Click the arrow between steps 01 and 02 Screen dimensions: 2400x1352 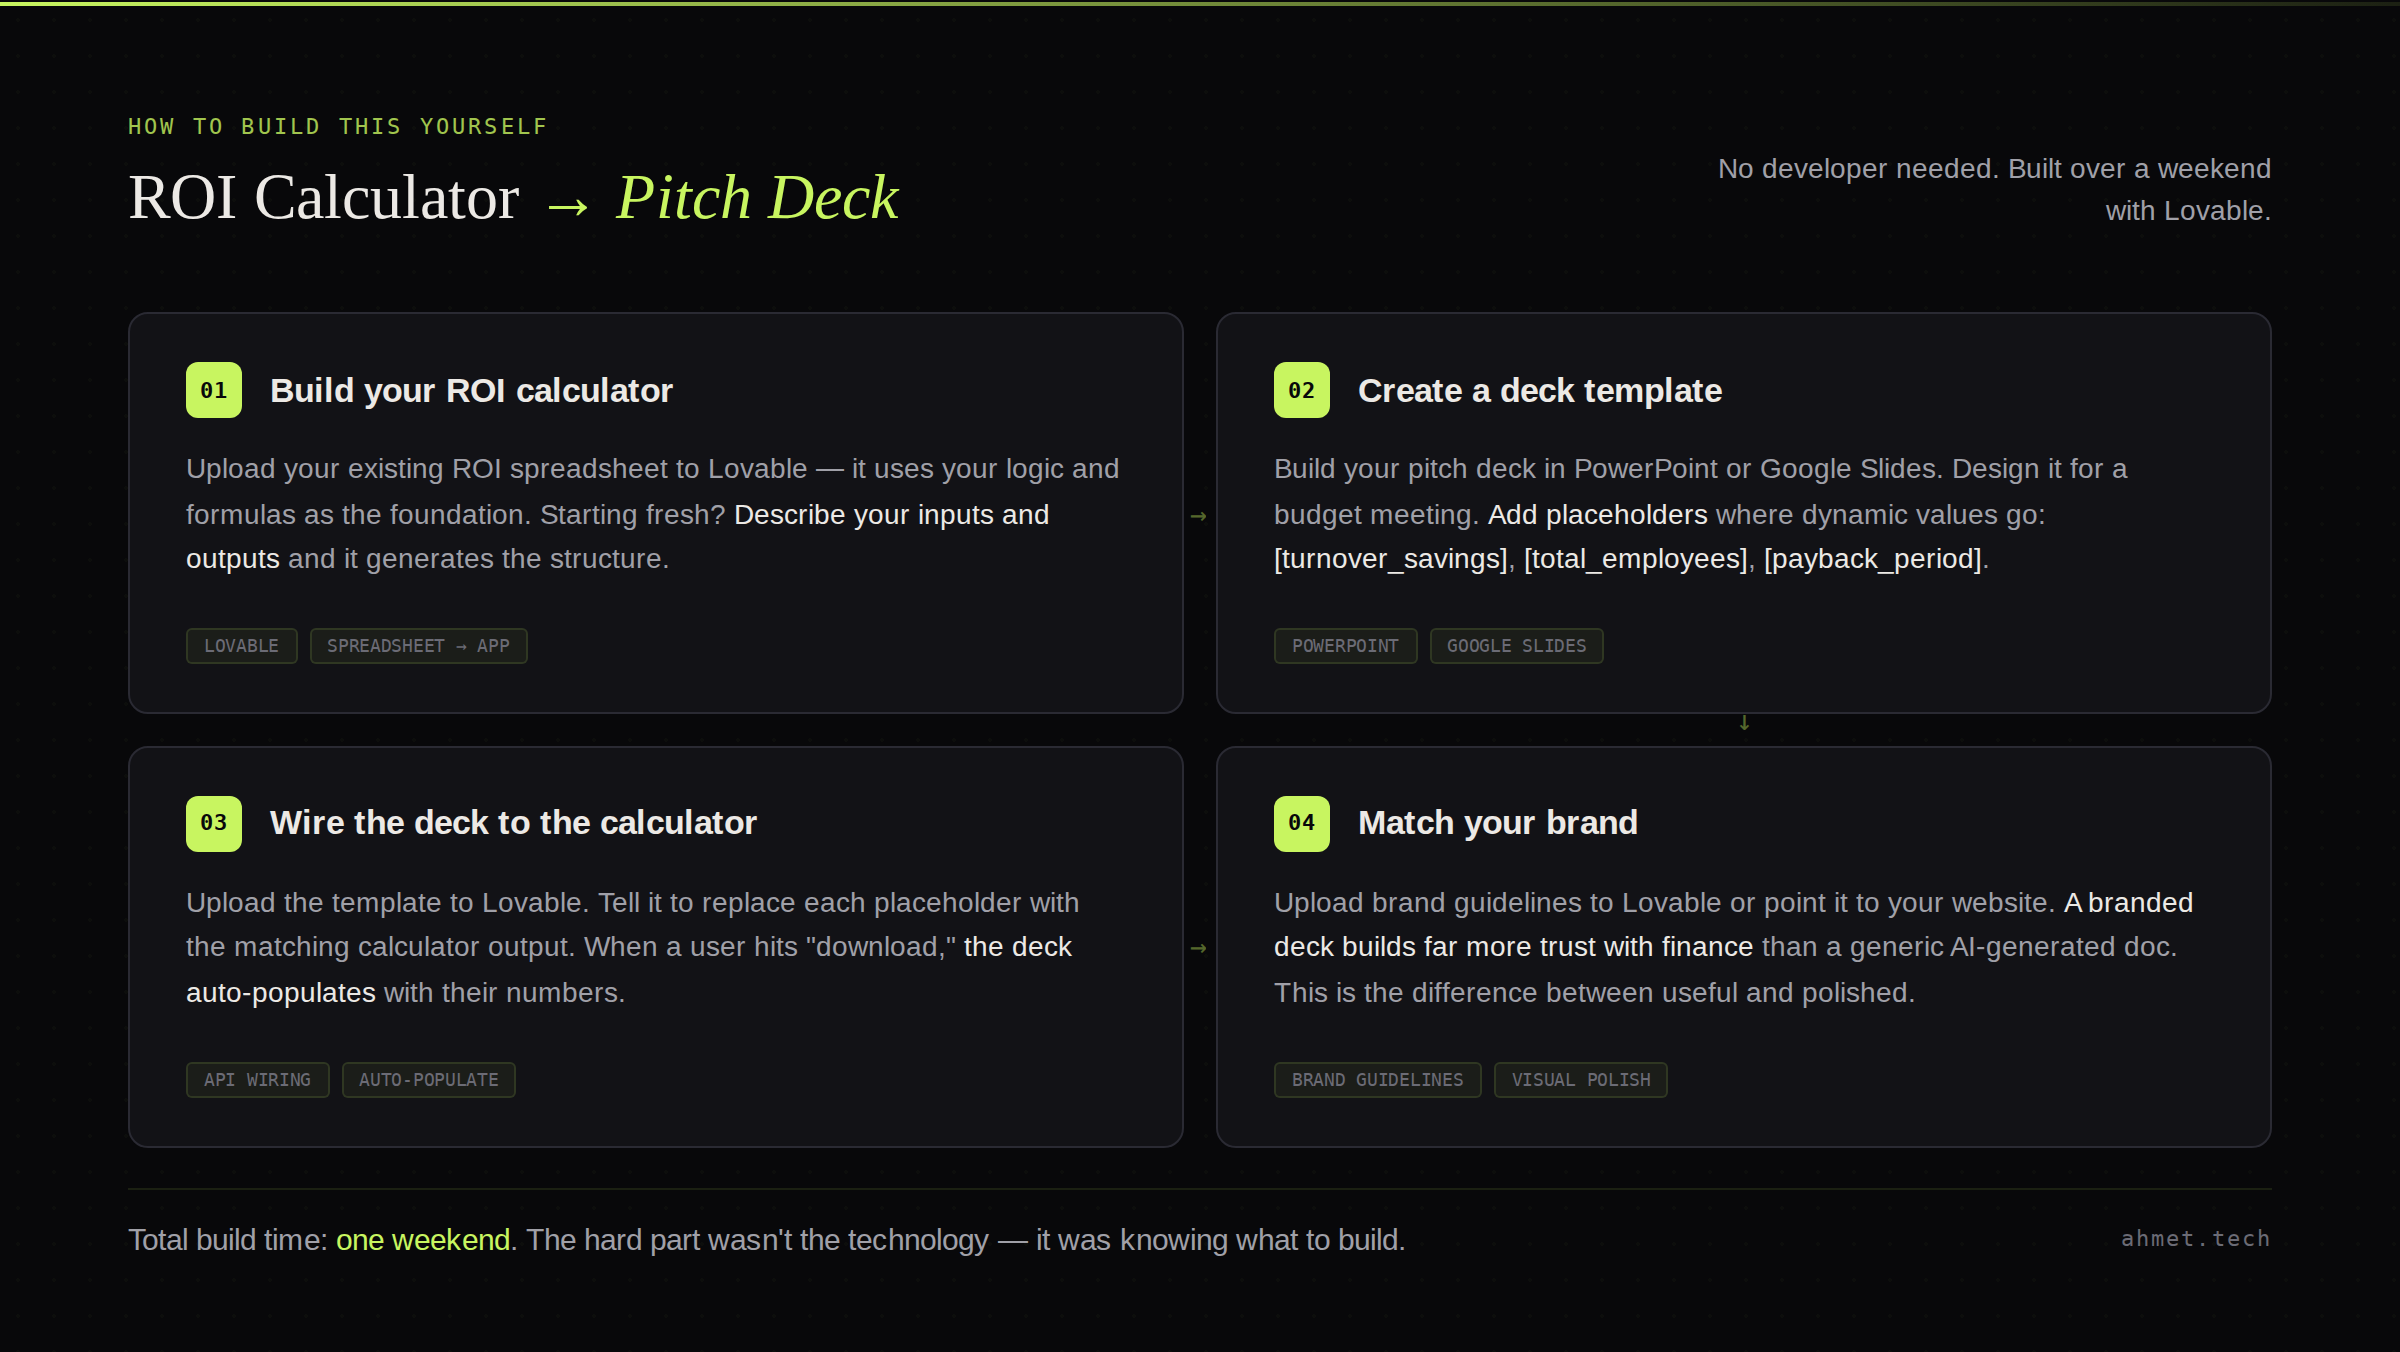click(1199, 516)
